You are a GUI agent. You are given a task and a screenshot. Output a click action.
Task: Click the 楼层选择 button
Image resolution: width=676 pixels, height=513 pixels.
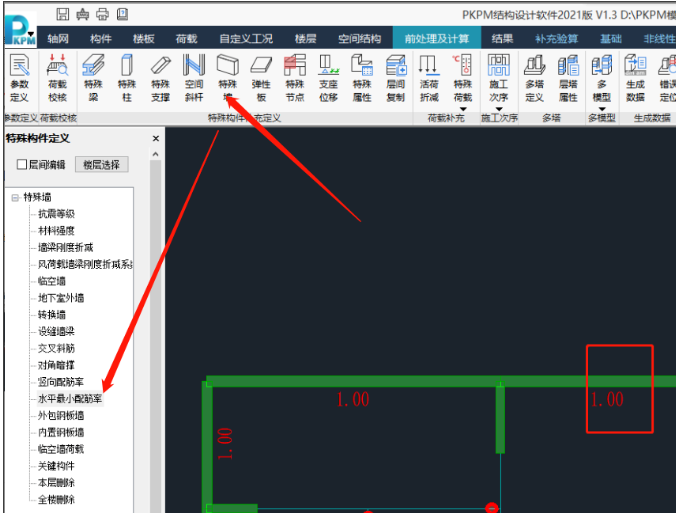coord(102,164)
